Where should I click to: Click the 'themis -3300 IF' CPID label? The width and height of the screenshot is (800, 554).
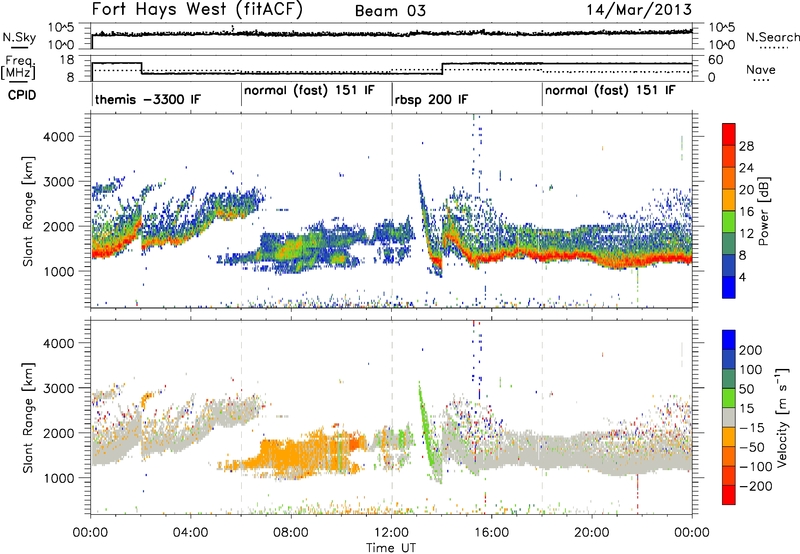(148, 99)
